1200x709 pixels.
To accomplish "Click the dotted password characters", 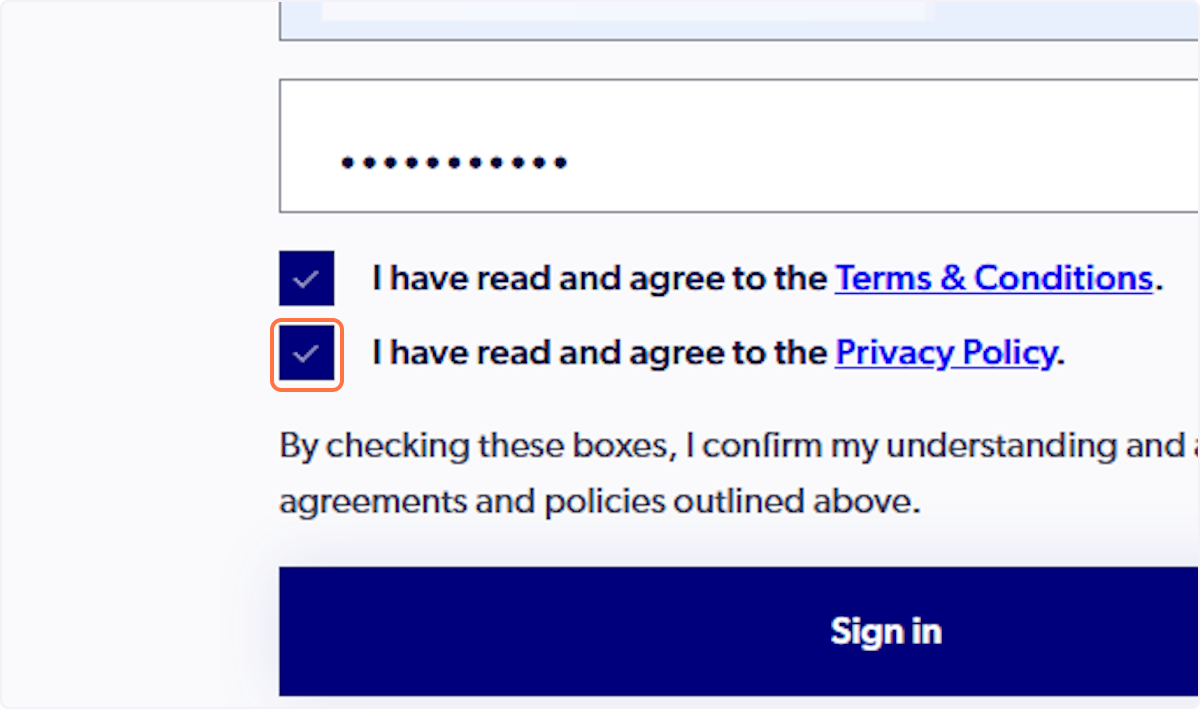I will 453,161.
